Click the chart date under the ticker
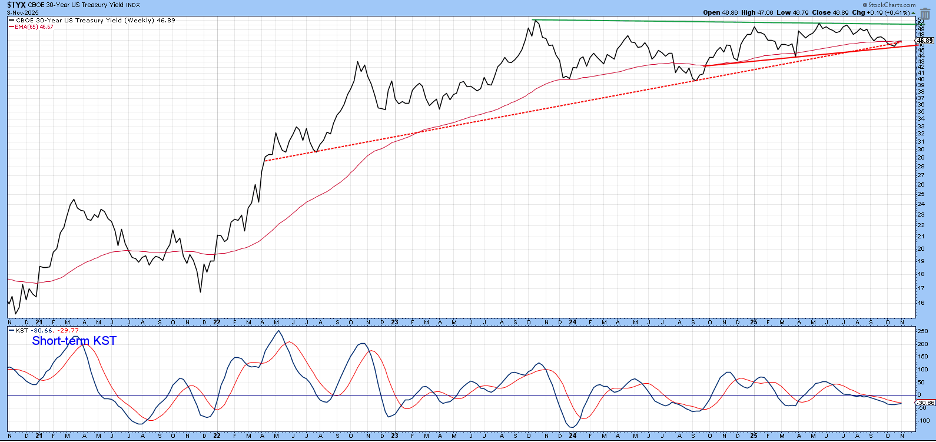Screen dimensions: 936x442 click(x=22, y=12)
